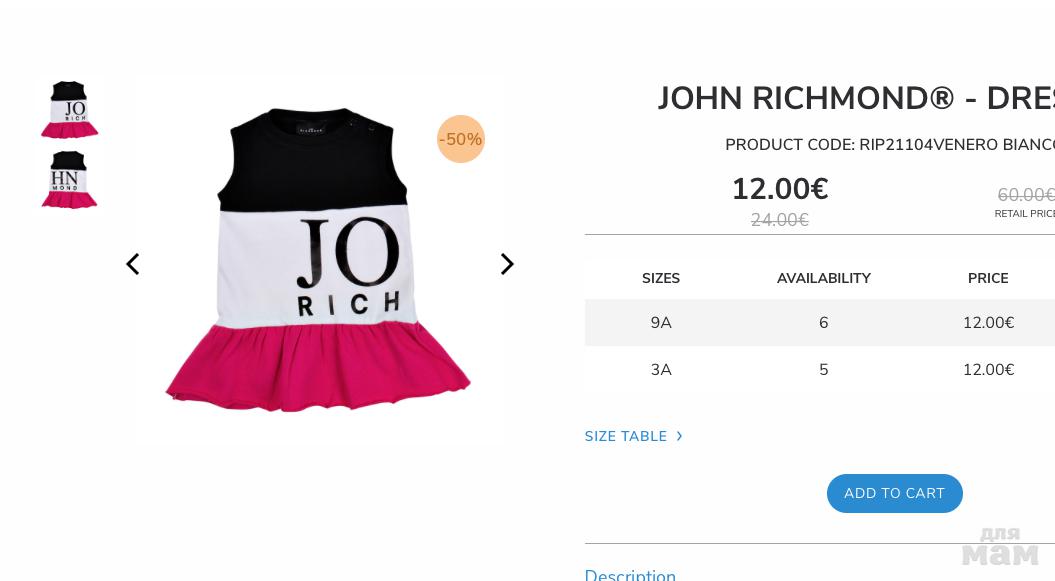The height and width of the screenshot is (581, 1055).
Task: Select size 3A row
Action: click(820, 369)
